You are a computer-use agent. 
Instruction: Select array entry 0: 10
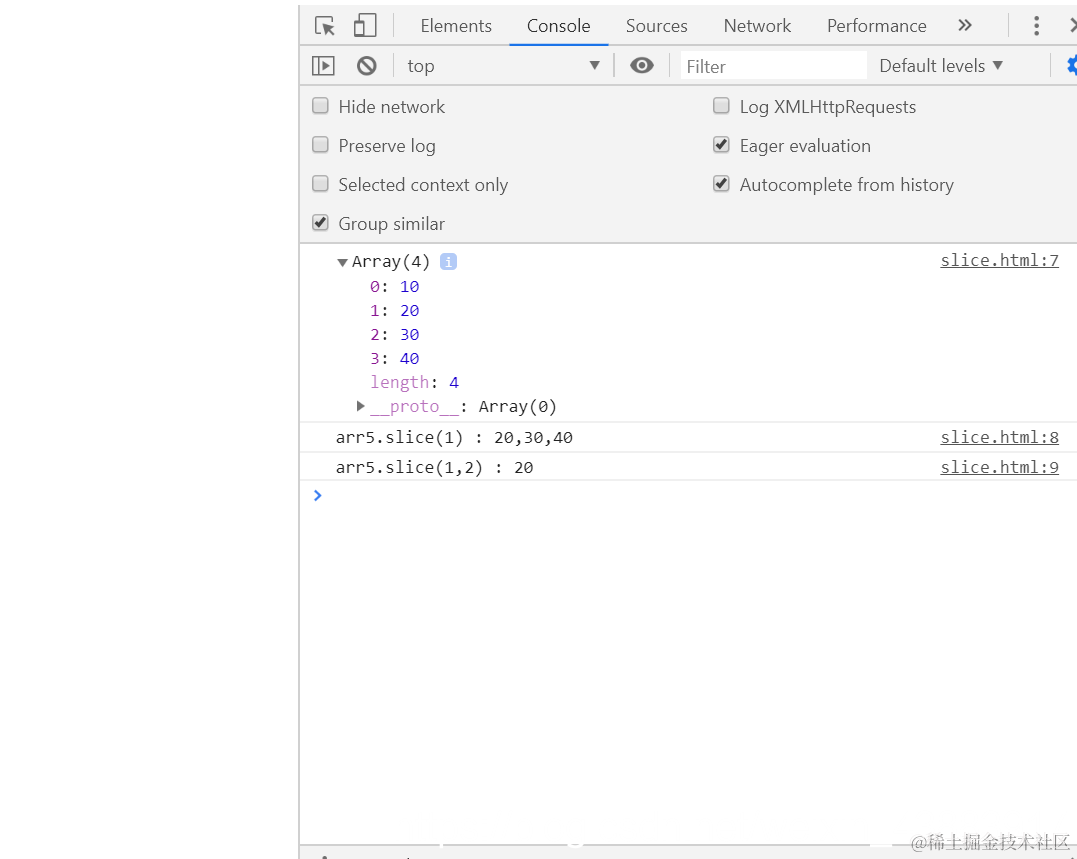pos(394,287)
